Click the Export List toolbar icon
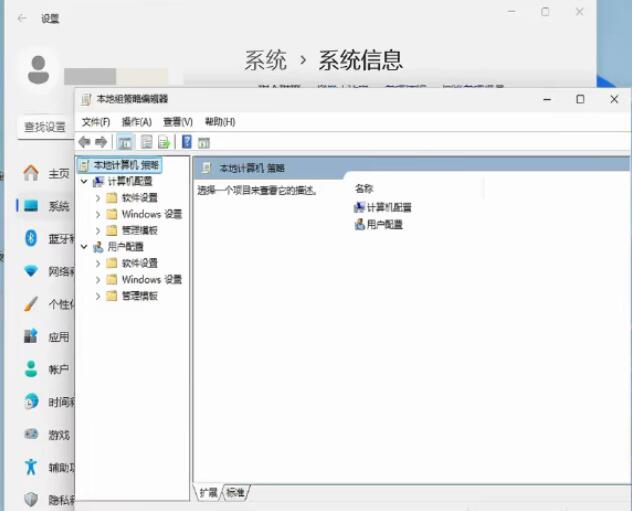This screenshot has width=632, height=511. [164, 142]
